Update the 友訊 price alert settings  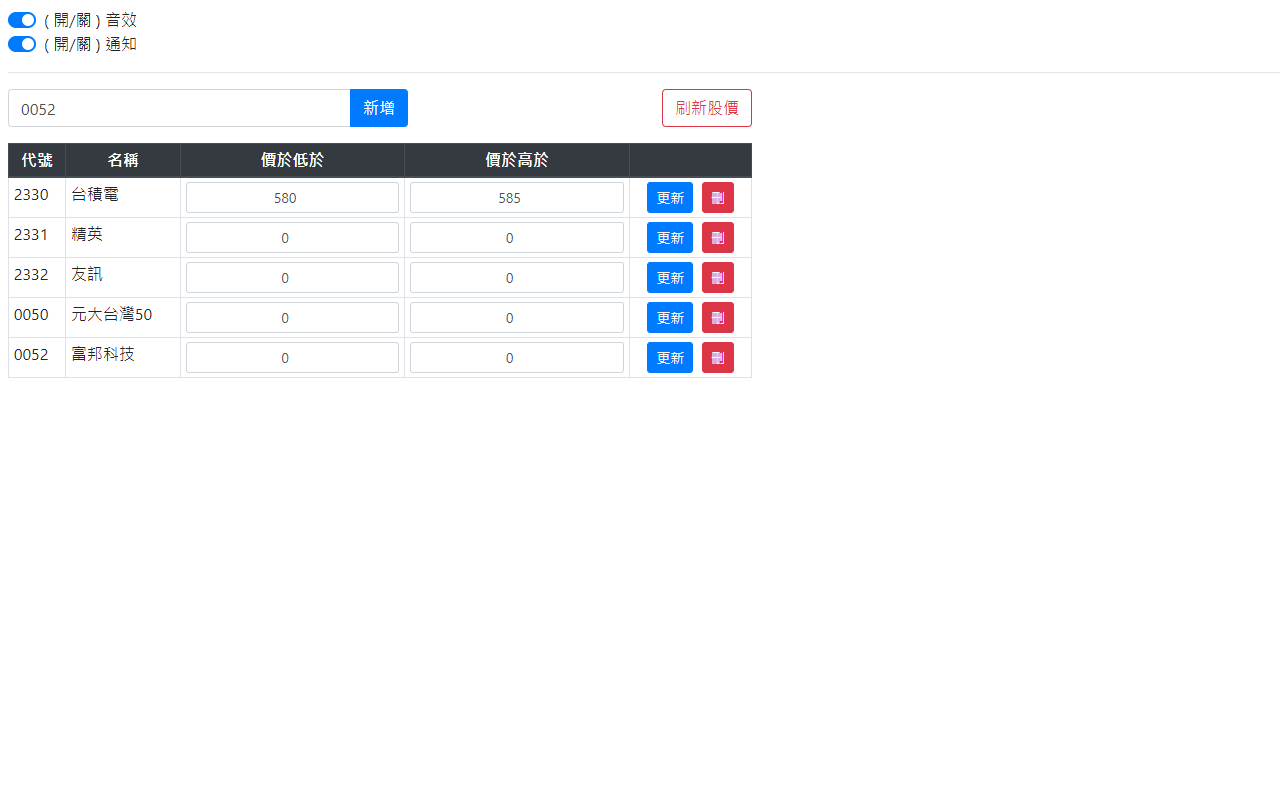click(x=669, y=277)
